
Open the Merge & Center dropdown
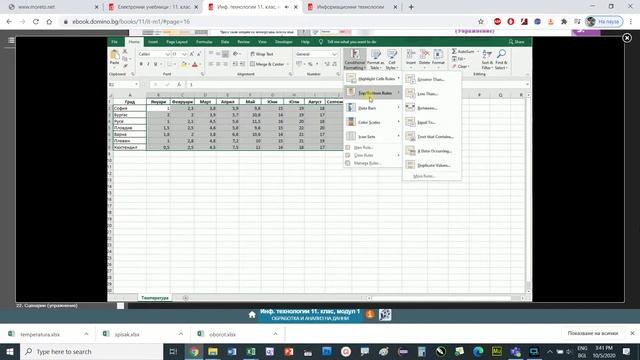tap(288, 64)
